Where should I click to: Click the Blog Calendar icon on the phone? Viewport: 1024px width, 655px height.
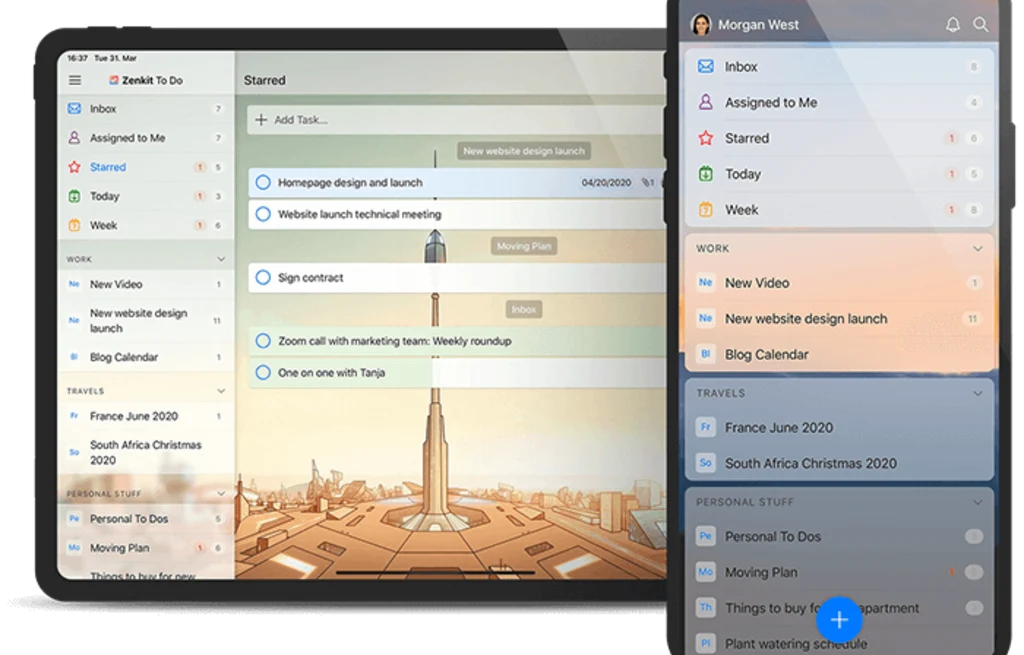[x=706, y=354]
